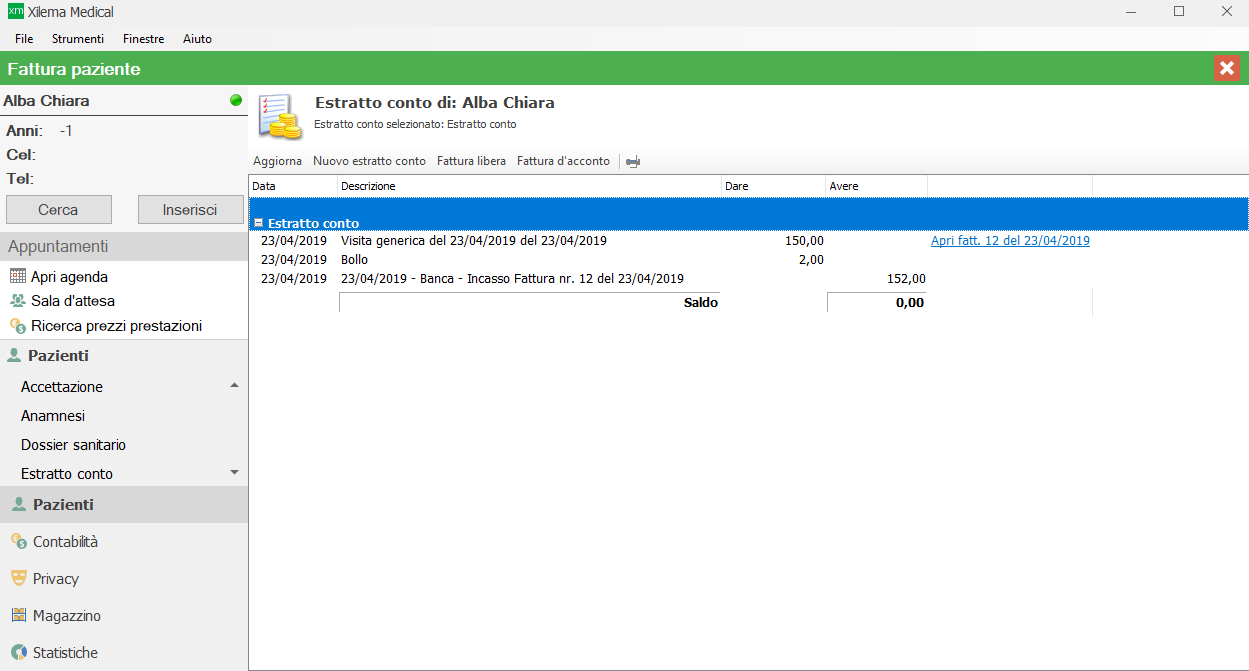The image size is (1249, 671).
Task: Click the Cerca button
Action: click(x=59, y=210)
